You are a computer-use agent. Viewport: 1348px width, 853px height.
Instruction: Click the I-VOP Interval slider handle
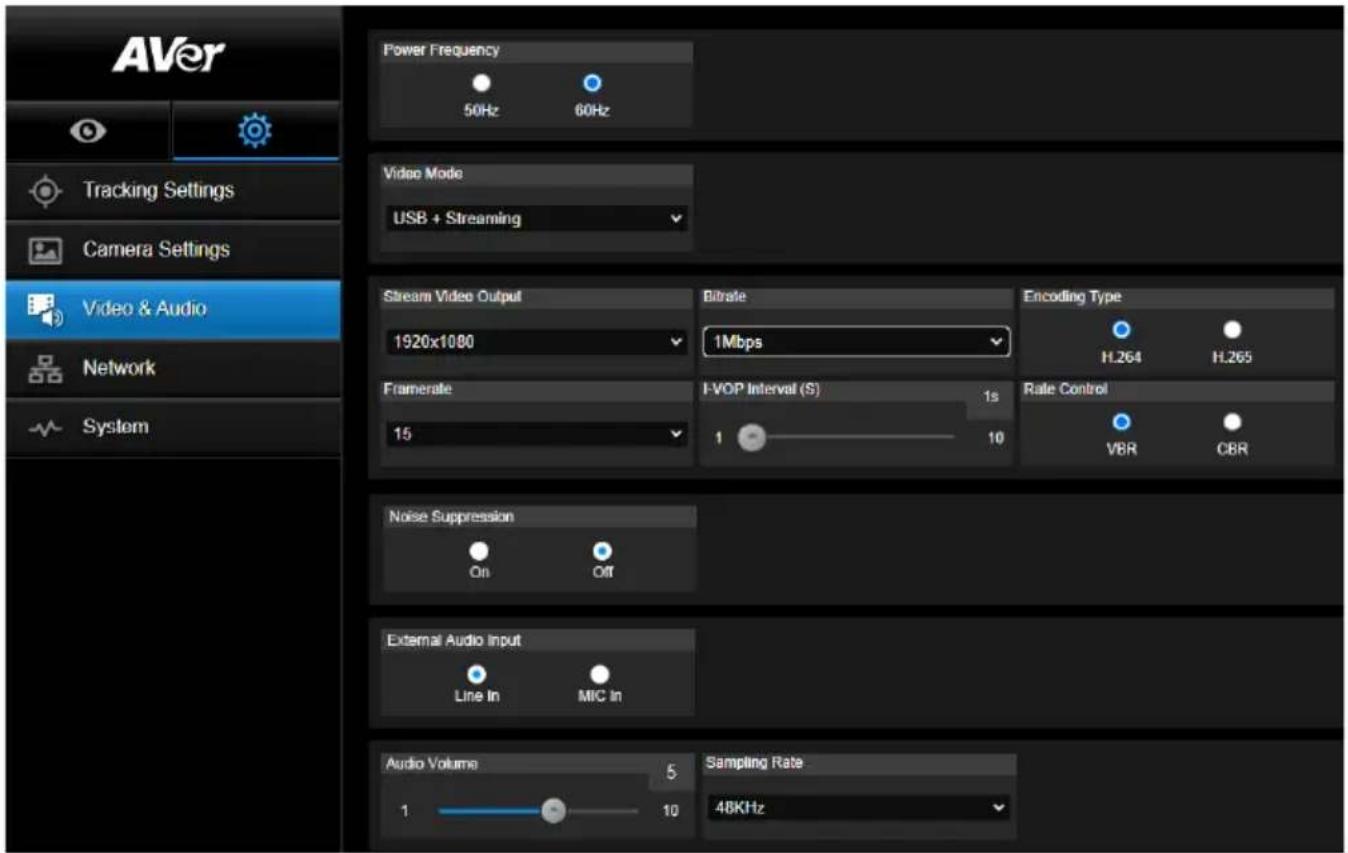click(x=752, y=437)
